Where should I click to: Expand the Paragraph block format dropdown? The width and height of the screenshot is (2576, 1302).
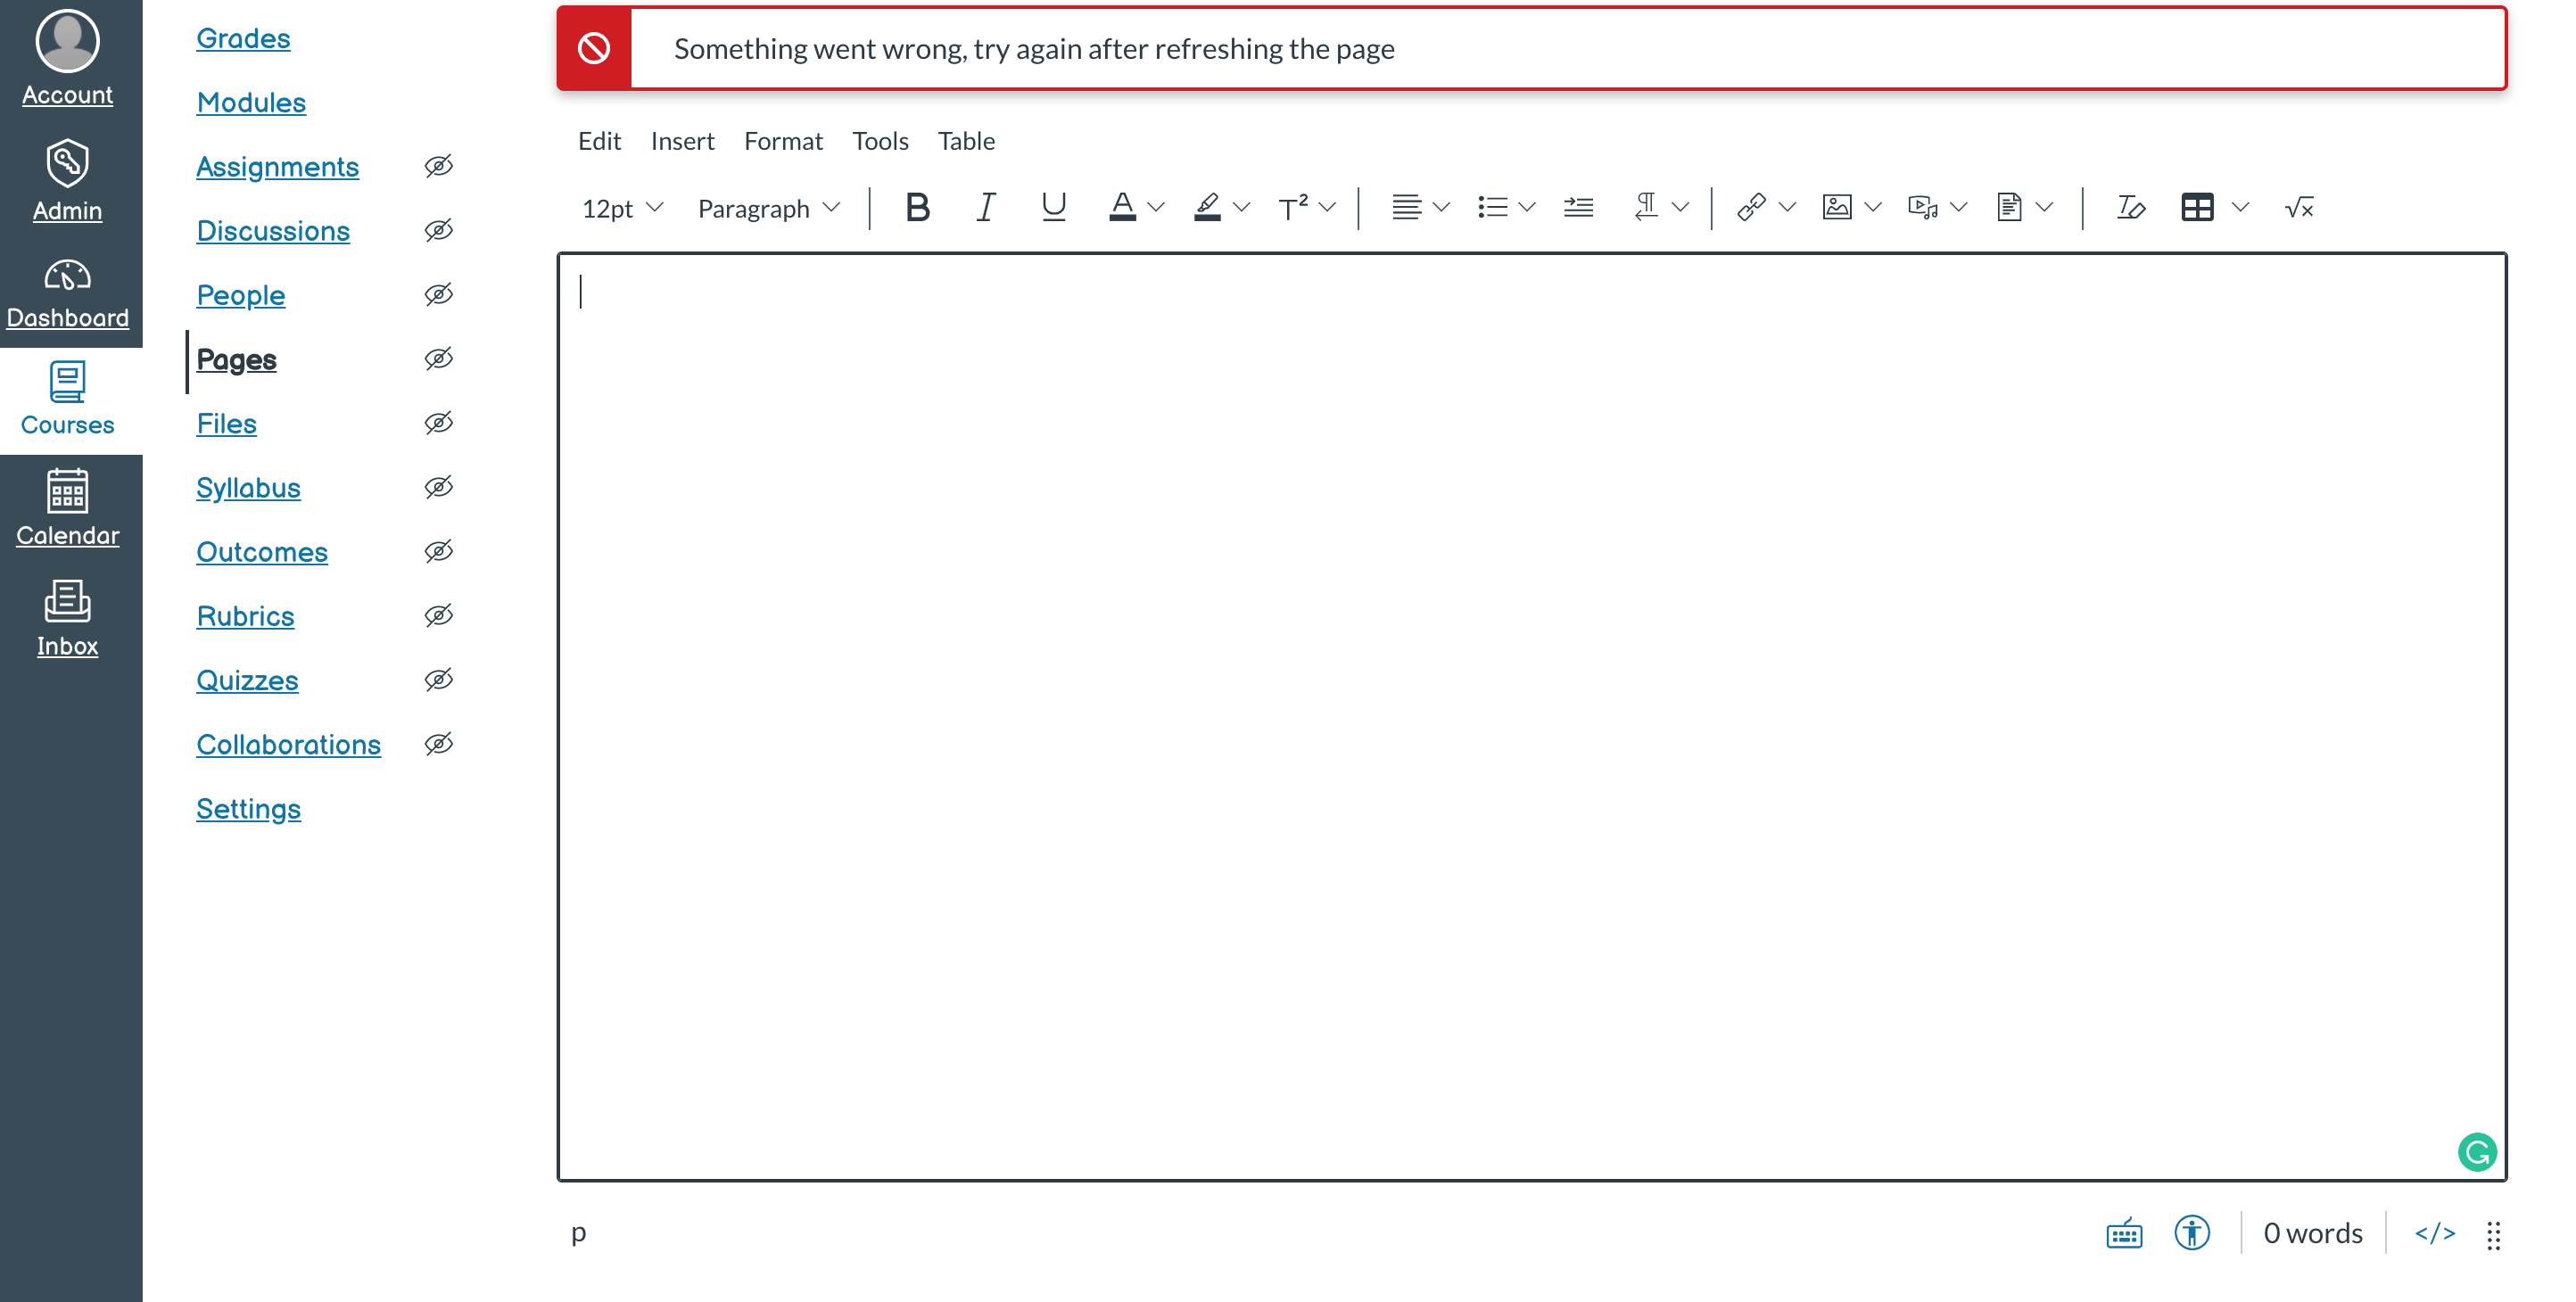coord(768,208)
